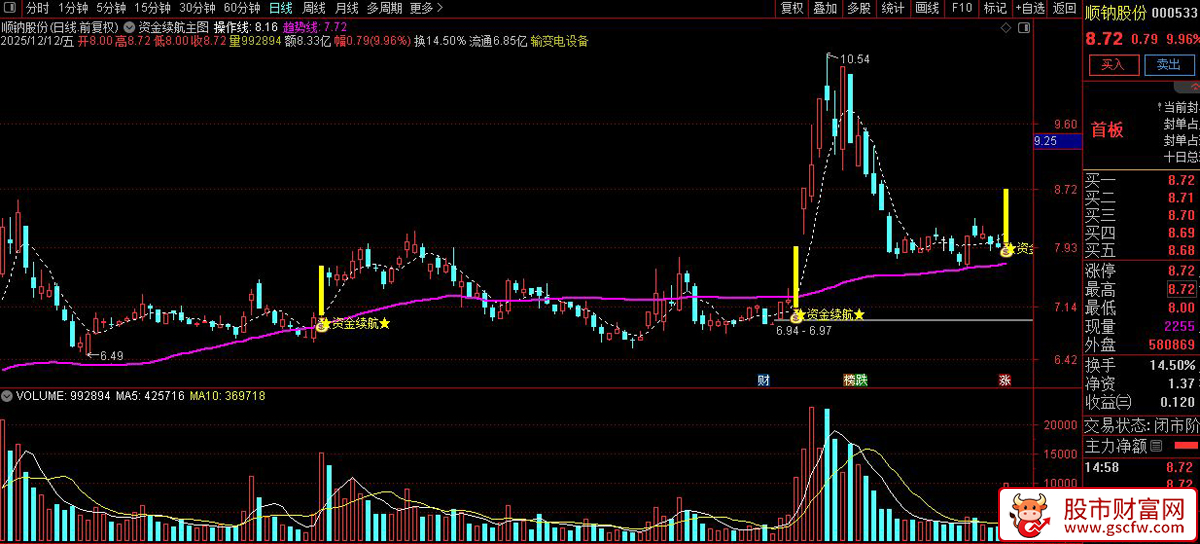Click the 6.49 low price label
1200x544 pixels.
pos(111,356)
